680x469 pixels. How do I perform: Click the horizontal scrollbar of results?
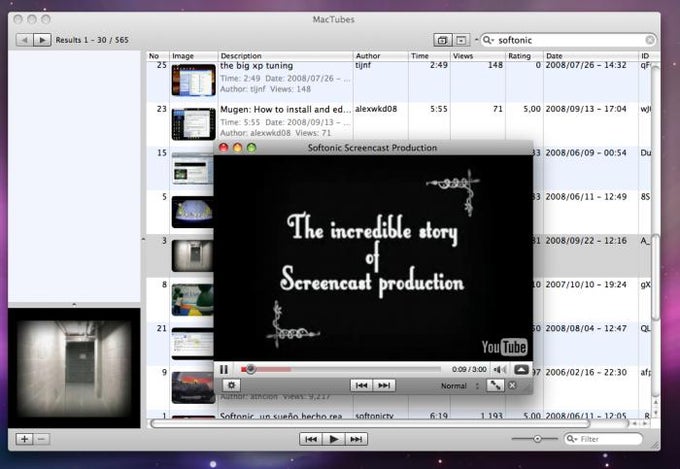pyautogui.click(x=370, y=423)
